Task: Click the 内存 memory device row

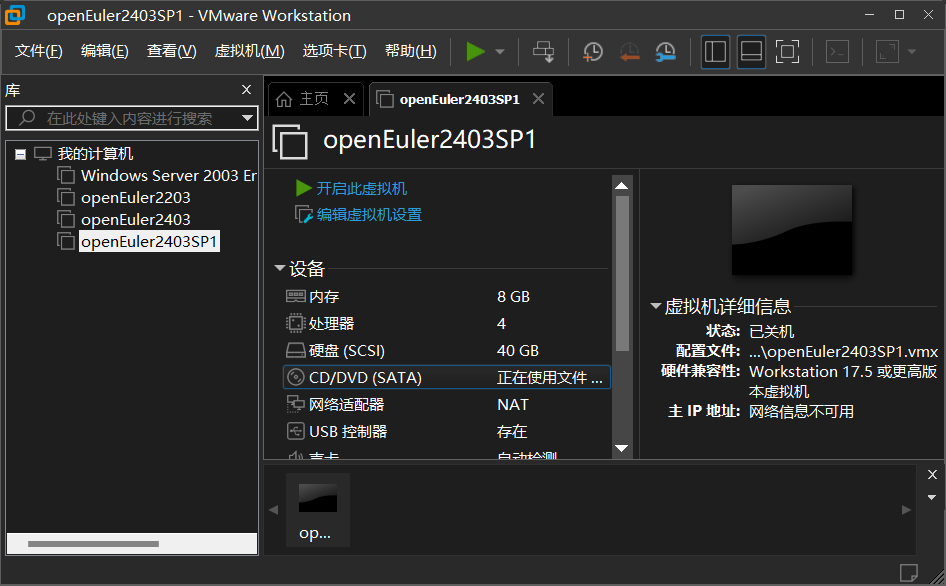Action: click(446, 297)
